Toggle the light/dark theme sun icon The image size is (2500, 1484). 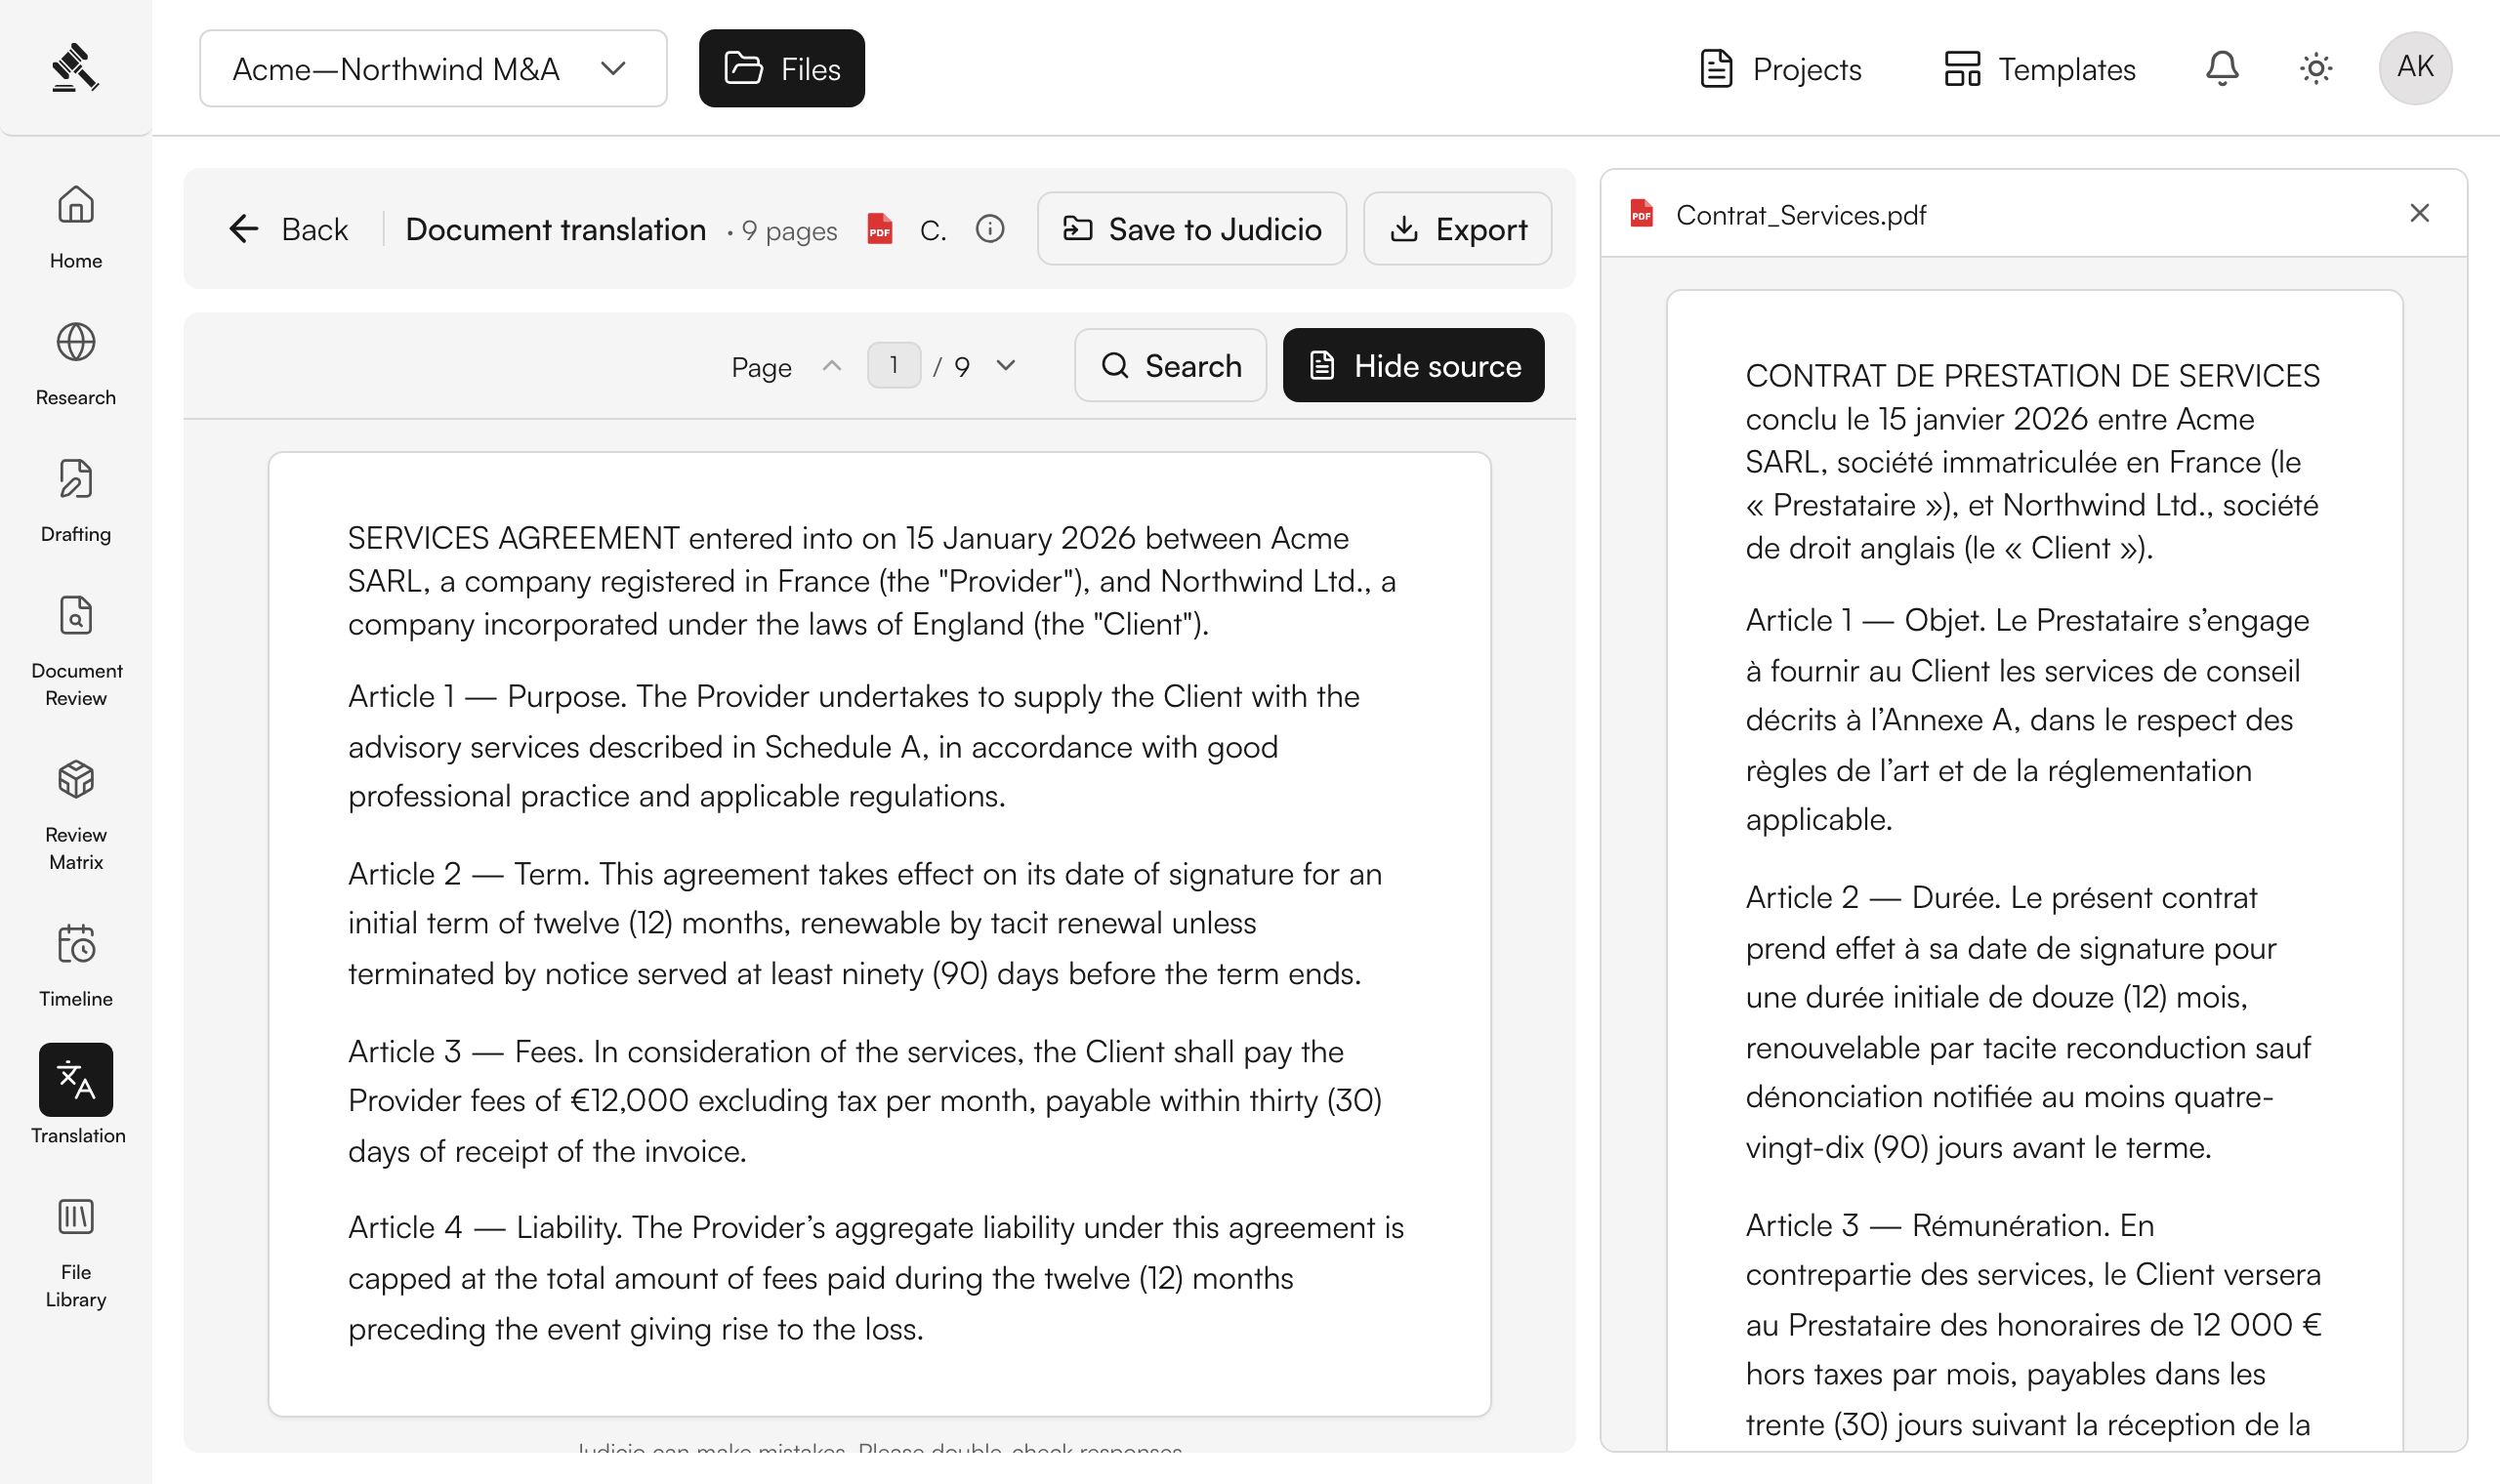[2316, 68]
